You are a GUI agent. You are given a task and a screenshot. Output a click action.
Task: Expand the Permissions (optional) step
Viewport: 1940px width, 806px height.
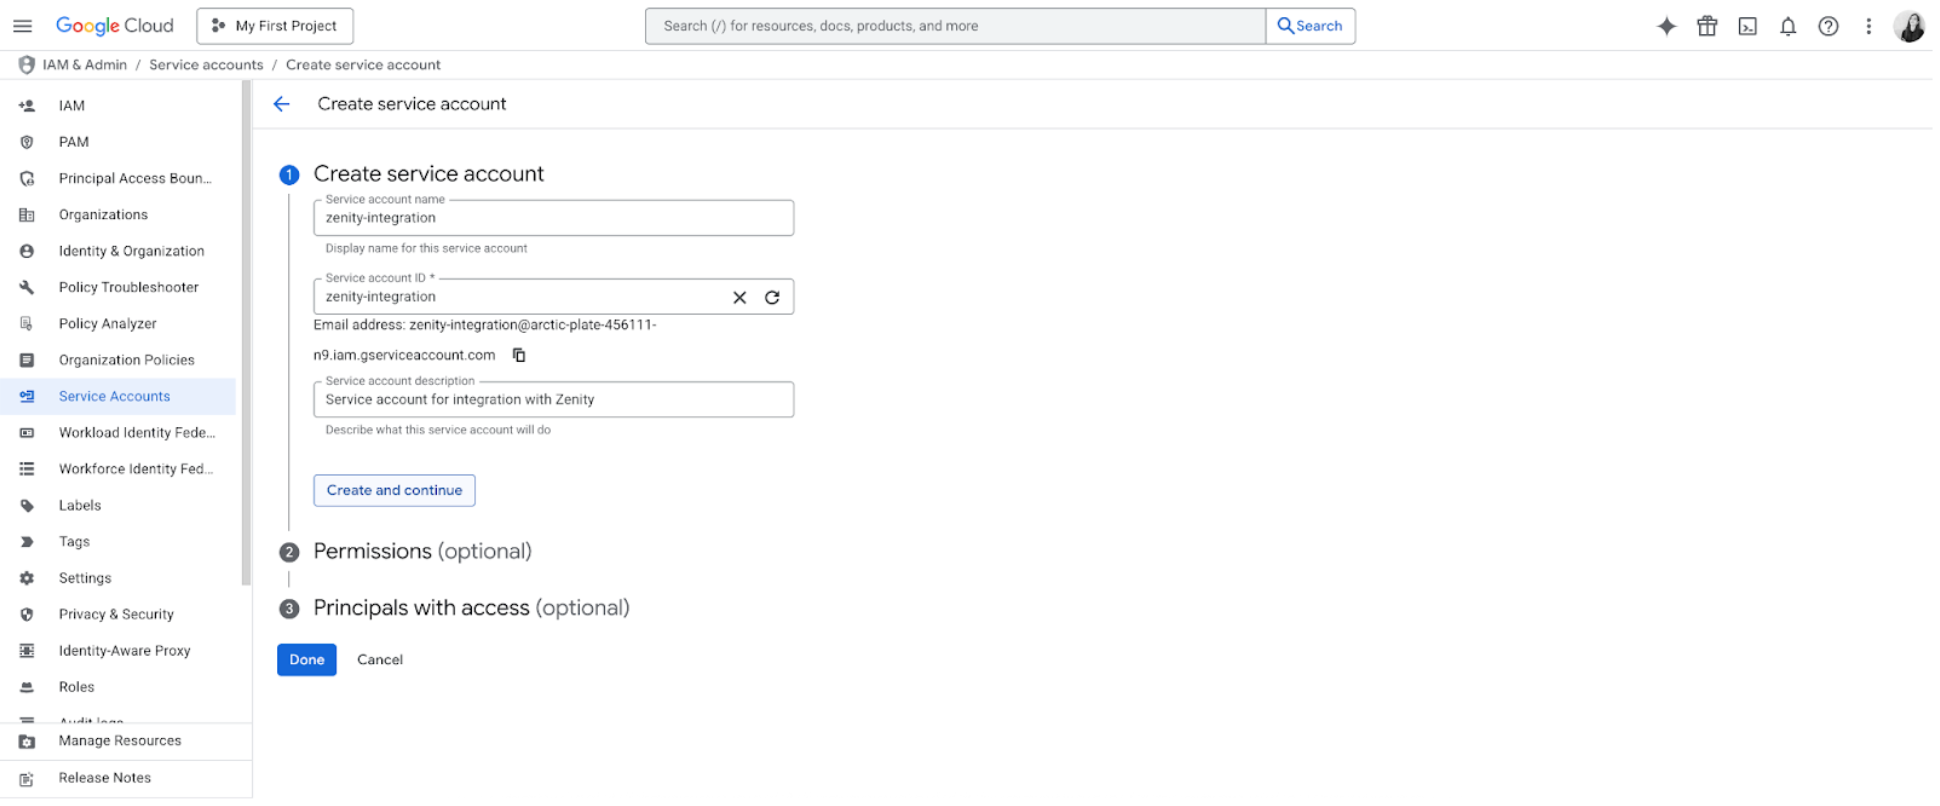click(422, 551)
